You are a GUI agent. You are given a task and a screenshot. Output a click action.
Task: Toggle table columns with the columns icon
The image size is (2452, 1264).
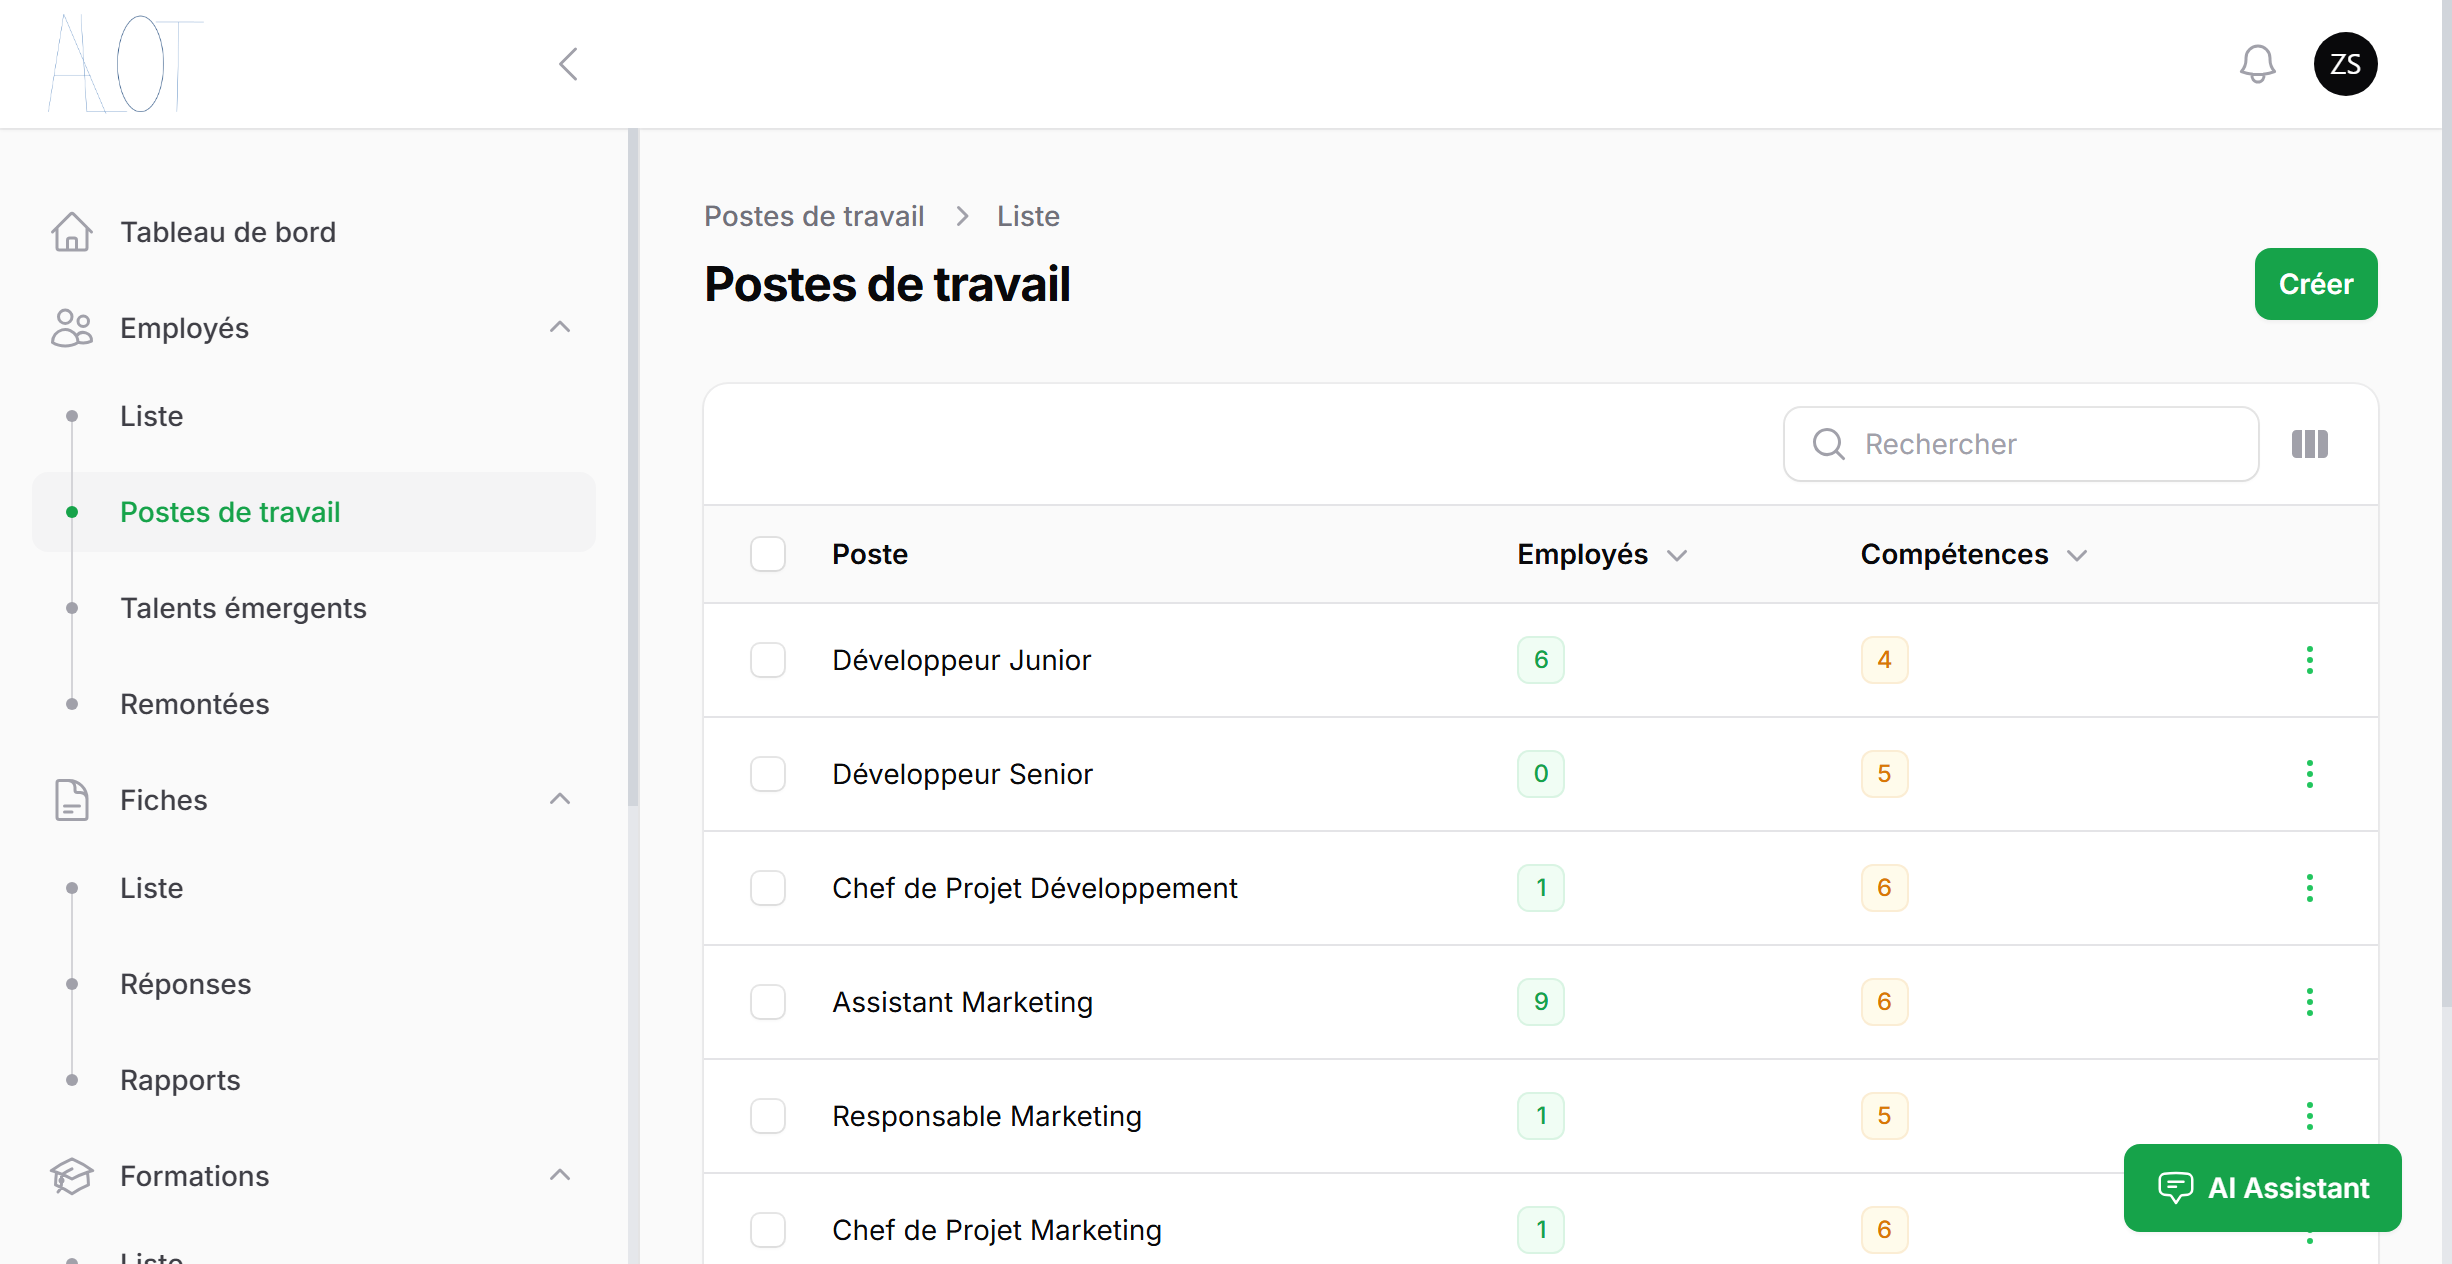point(2310,444)
